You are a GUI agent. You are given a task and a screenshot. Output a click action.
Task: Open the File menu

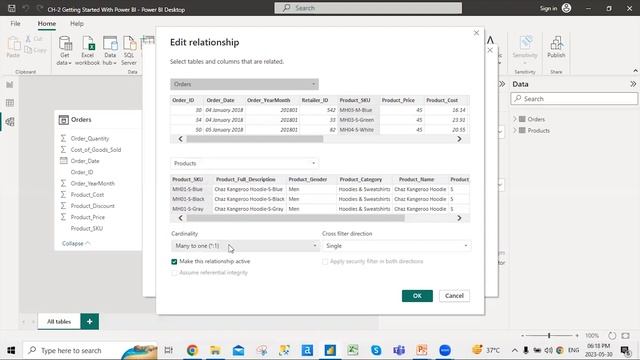(x=16, y=24)
